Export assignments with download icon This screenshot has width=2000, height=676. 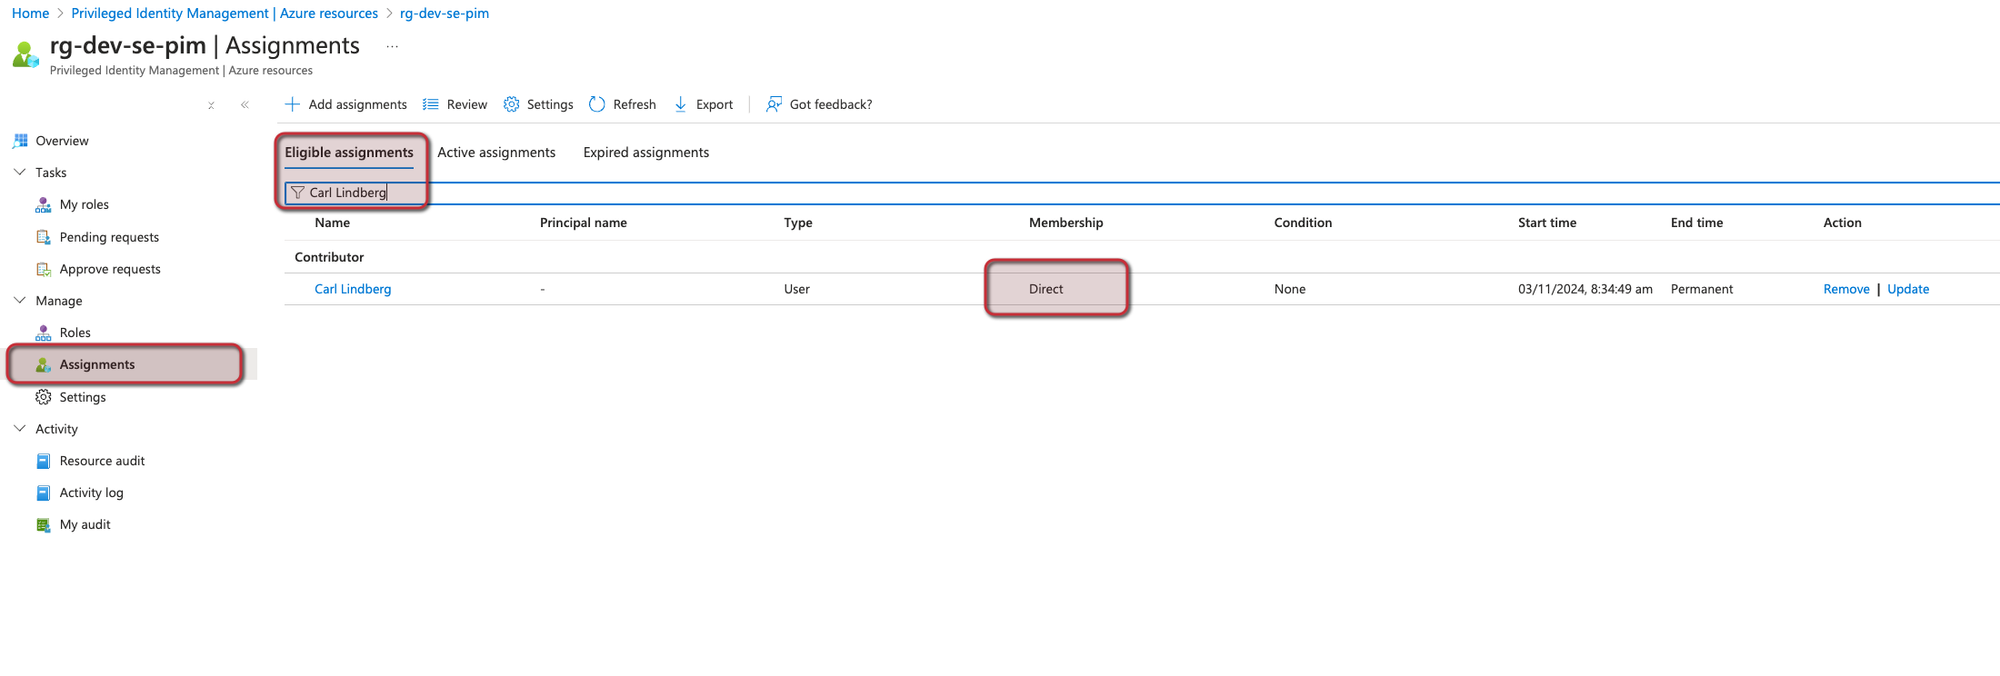click(681, 104)
